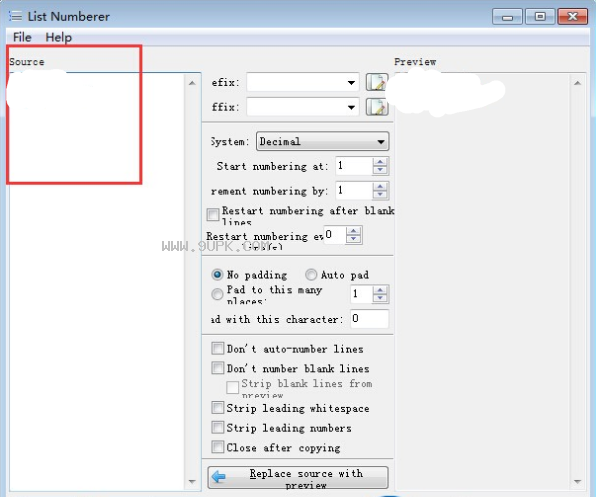Open the File menu

pos(22,37)
